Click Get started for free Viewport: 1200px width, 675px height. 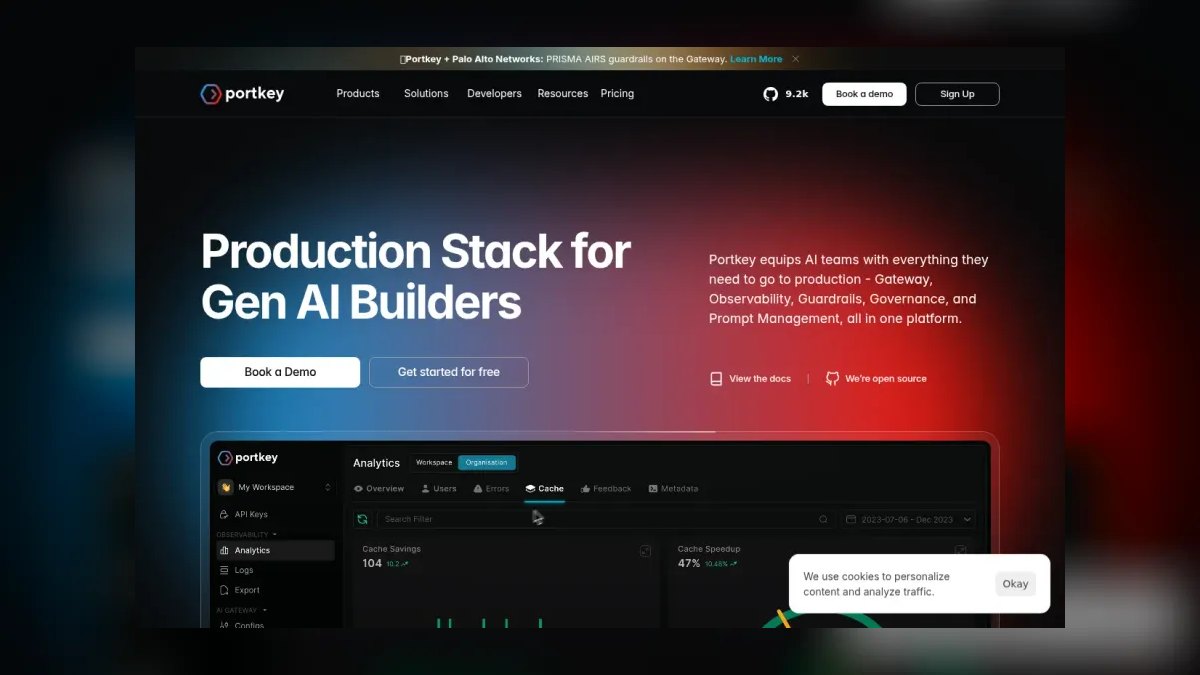pyautogui.click(x=449, y=372)
